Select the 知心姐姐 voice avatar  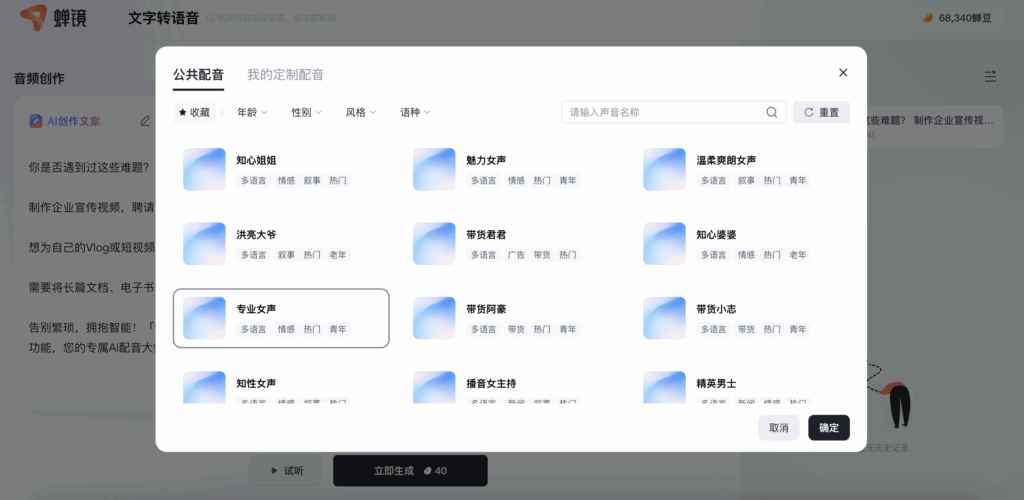204,169
